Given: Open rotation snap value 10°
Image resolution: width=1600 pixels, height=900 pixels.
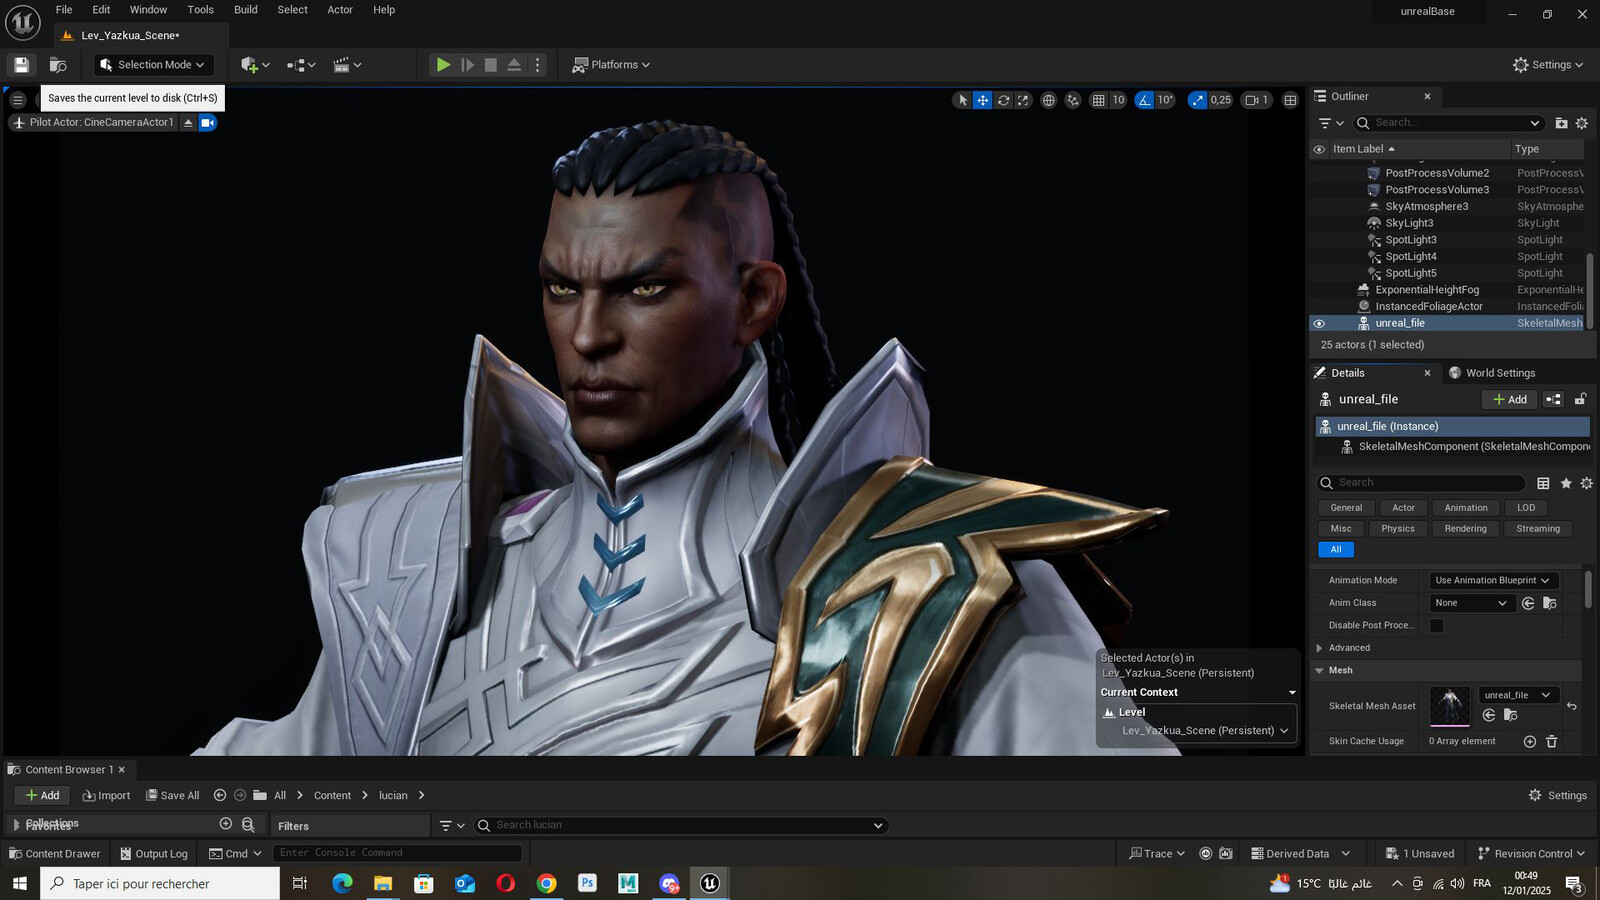Looking at the screenshot, I should [1165, 100].
